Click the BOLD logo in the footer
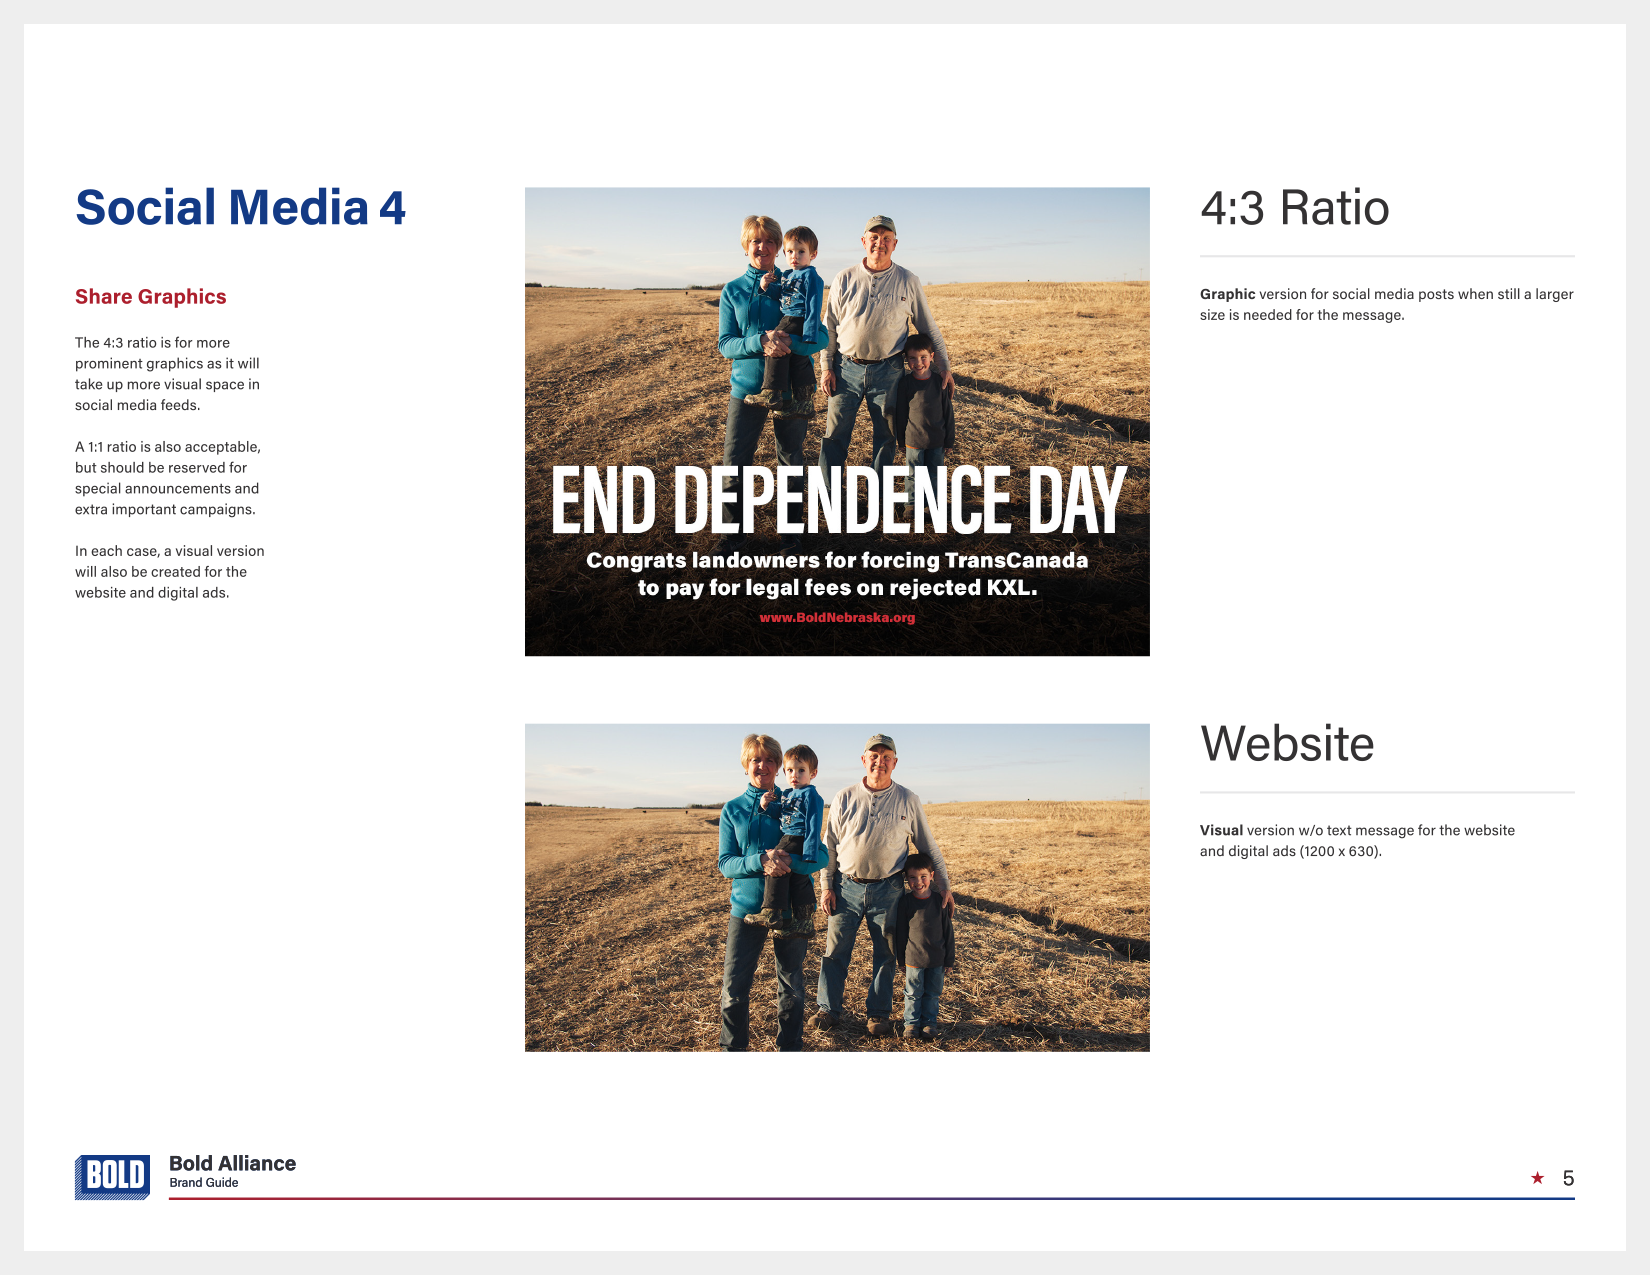The height and width of the screenshot is (1275, 1650). 112,1176
